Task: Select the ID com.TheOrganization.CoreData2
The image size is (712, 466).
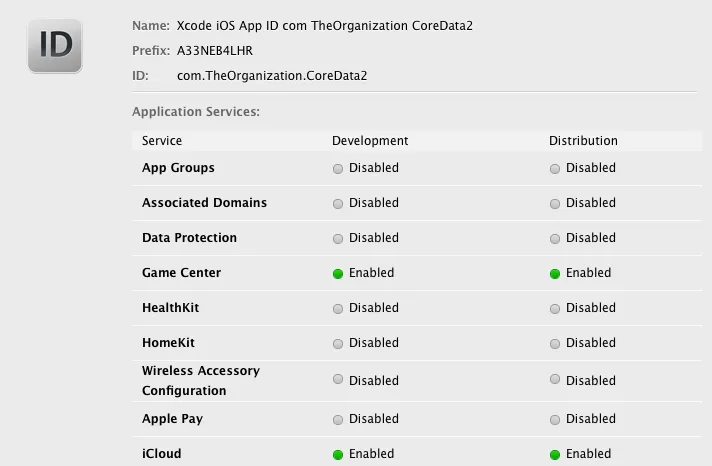Action: click(272, 76)
